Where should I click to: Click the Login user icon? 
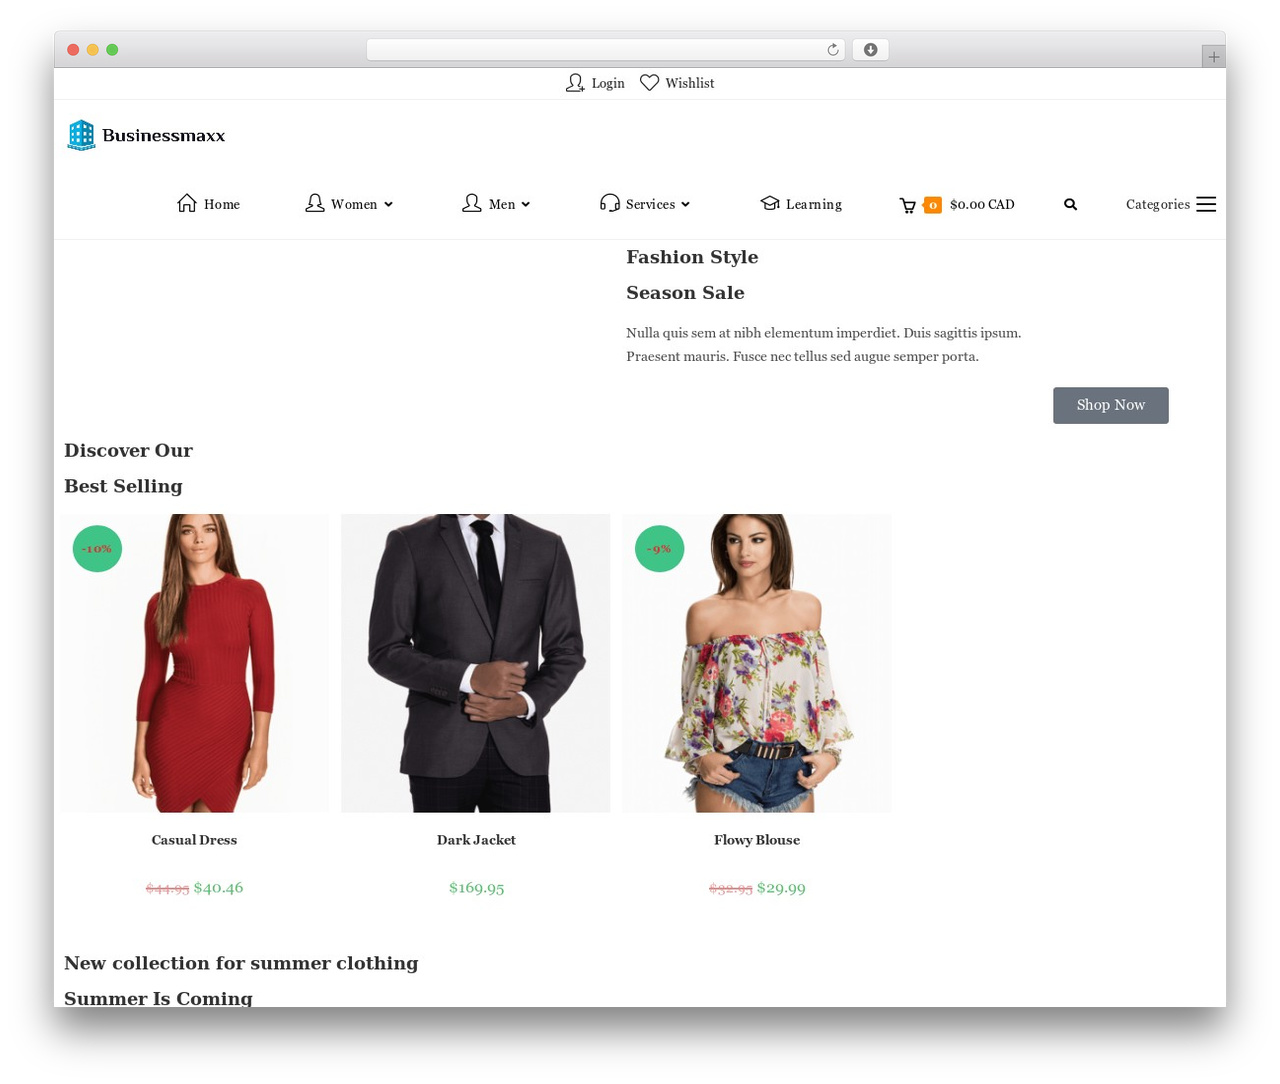pyautogui.click(x=575, y=83)
